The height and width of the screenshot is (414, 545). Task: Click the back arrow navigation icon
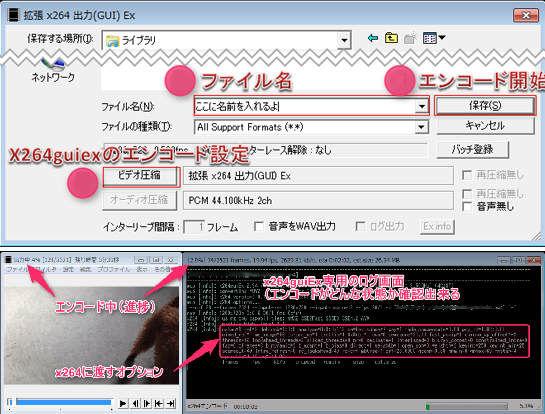click(x=373, y=38)
